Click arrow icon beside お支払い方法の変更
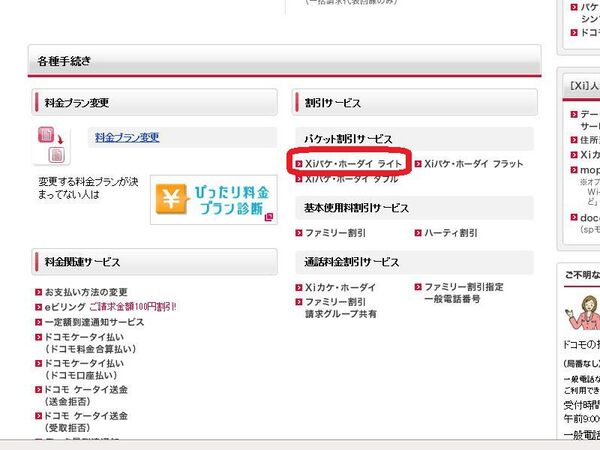This screenshot has height=450, width=600. [38, 292]
